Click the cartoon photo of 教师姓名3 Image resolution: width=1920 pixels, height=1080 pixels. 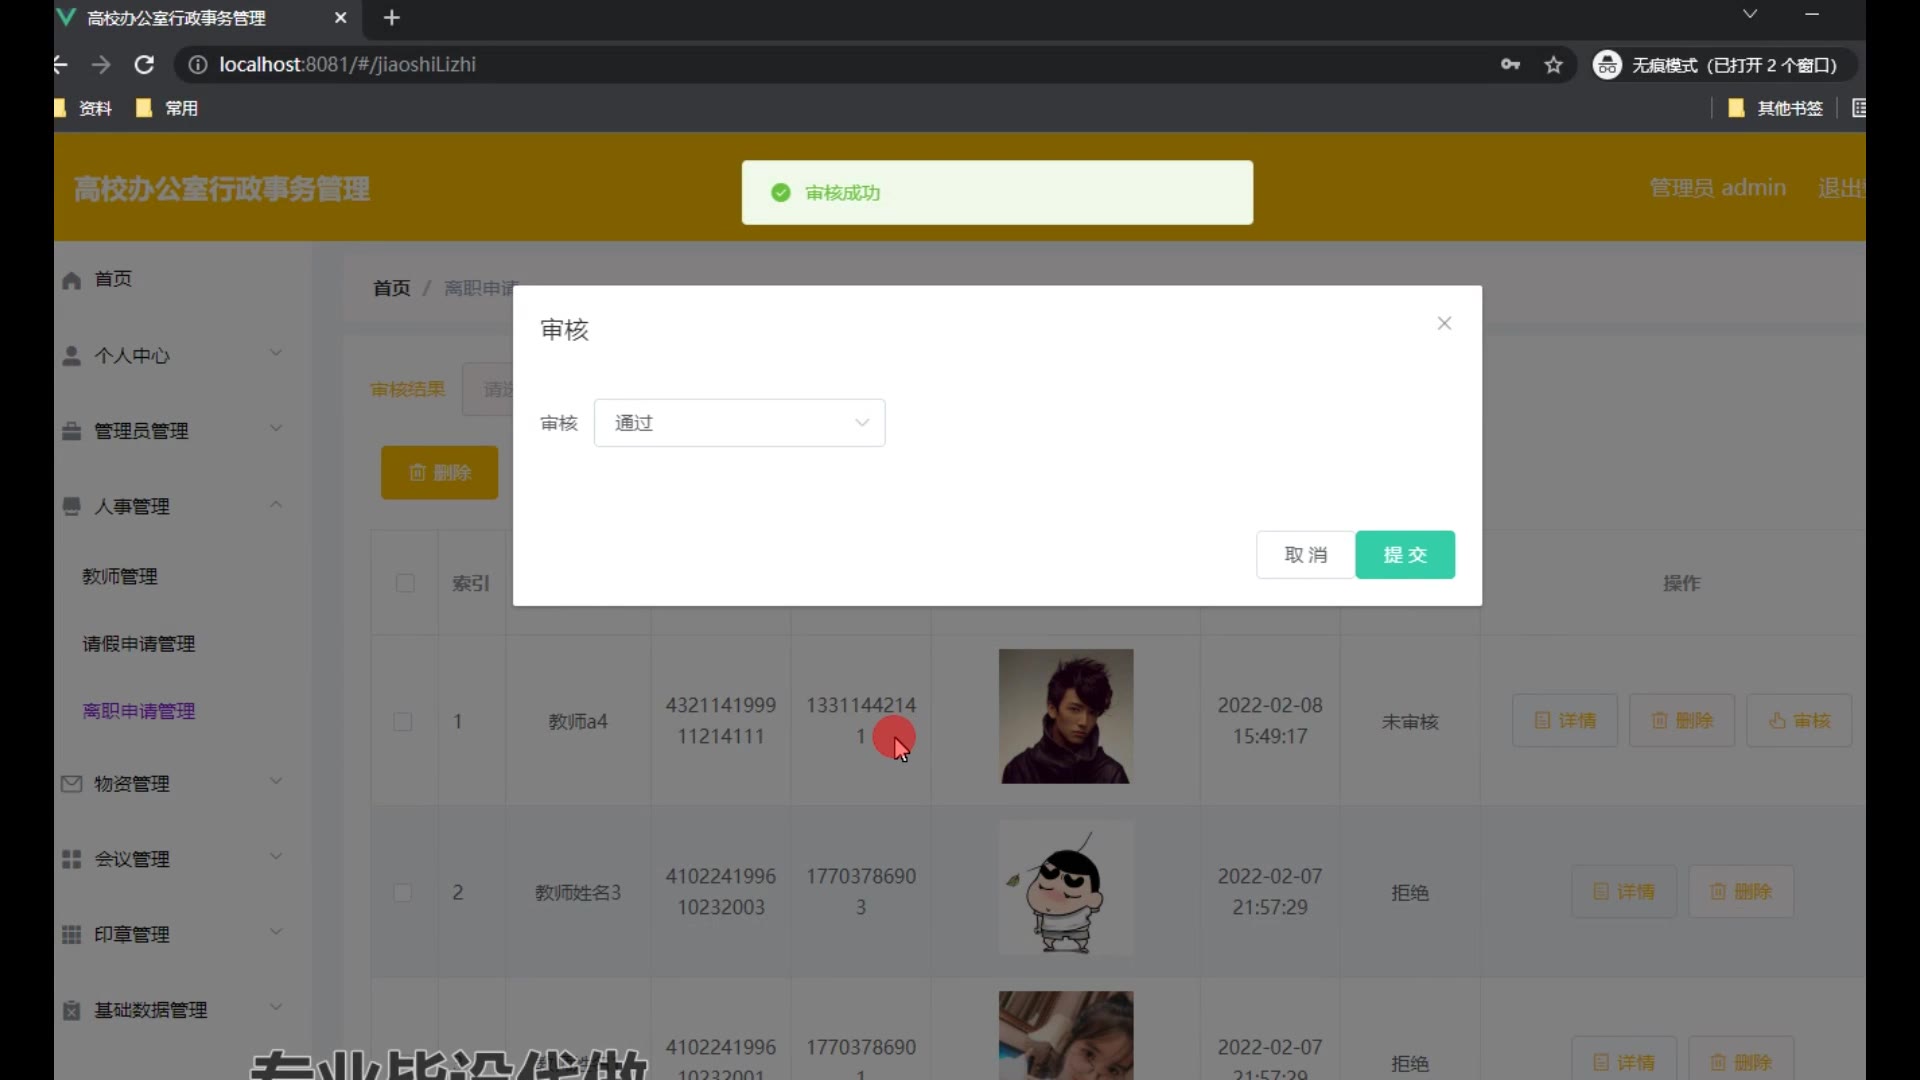(1066, 887)
